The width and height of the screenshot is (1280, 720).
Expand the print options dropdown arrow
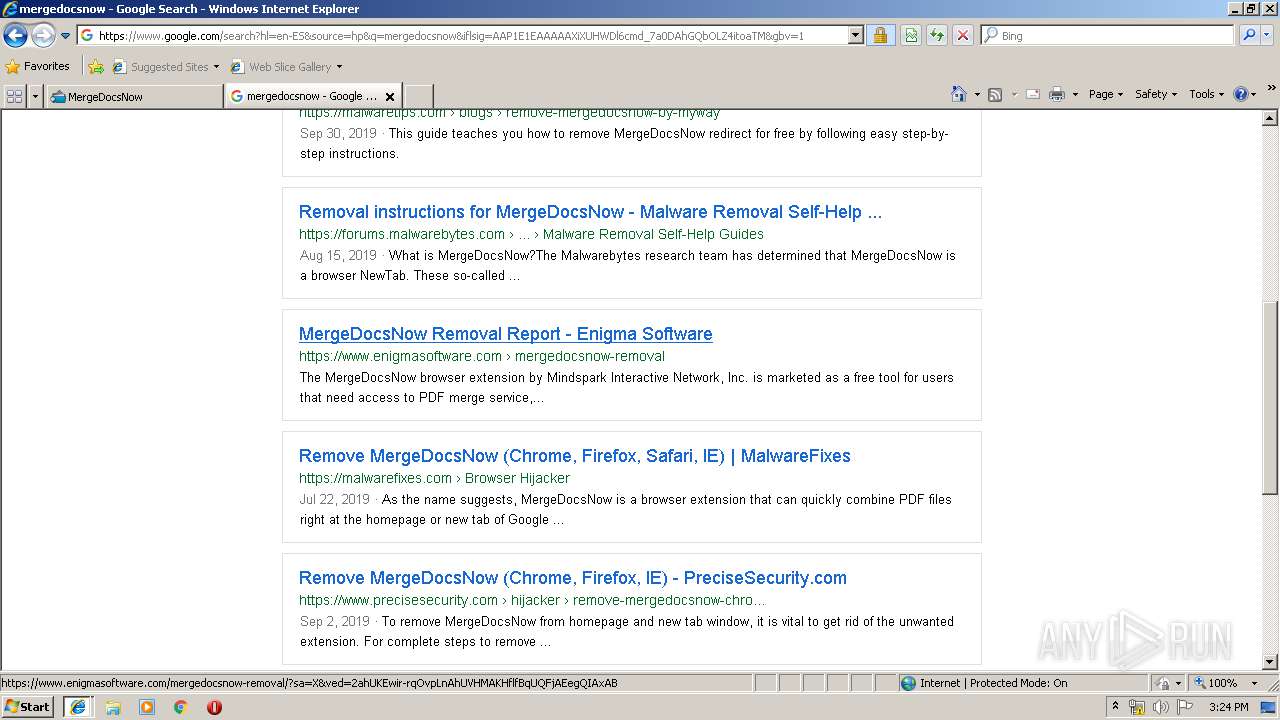tap(1075, 94)
